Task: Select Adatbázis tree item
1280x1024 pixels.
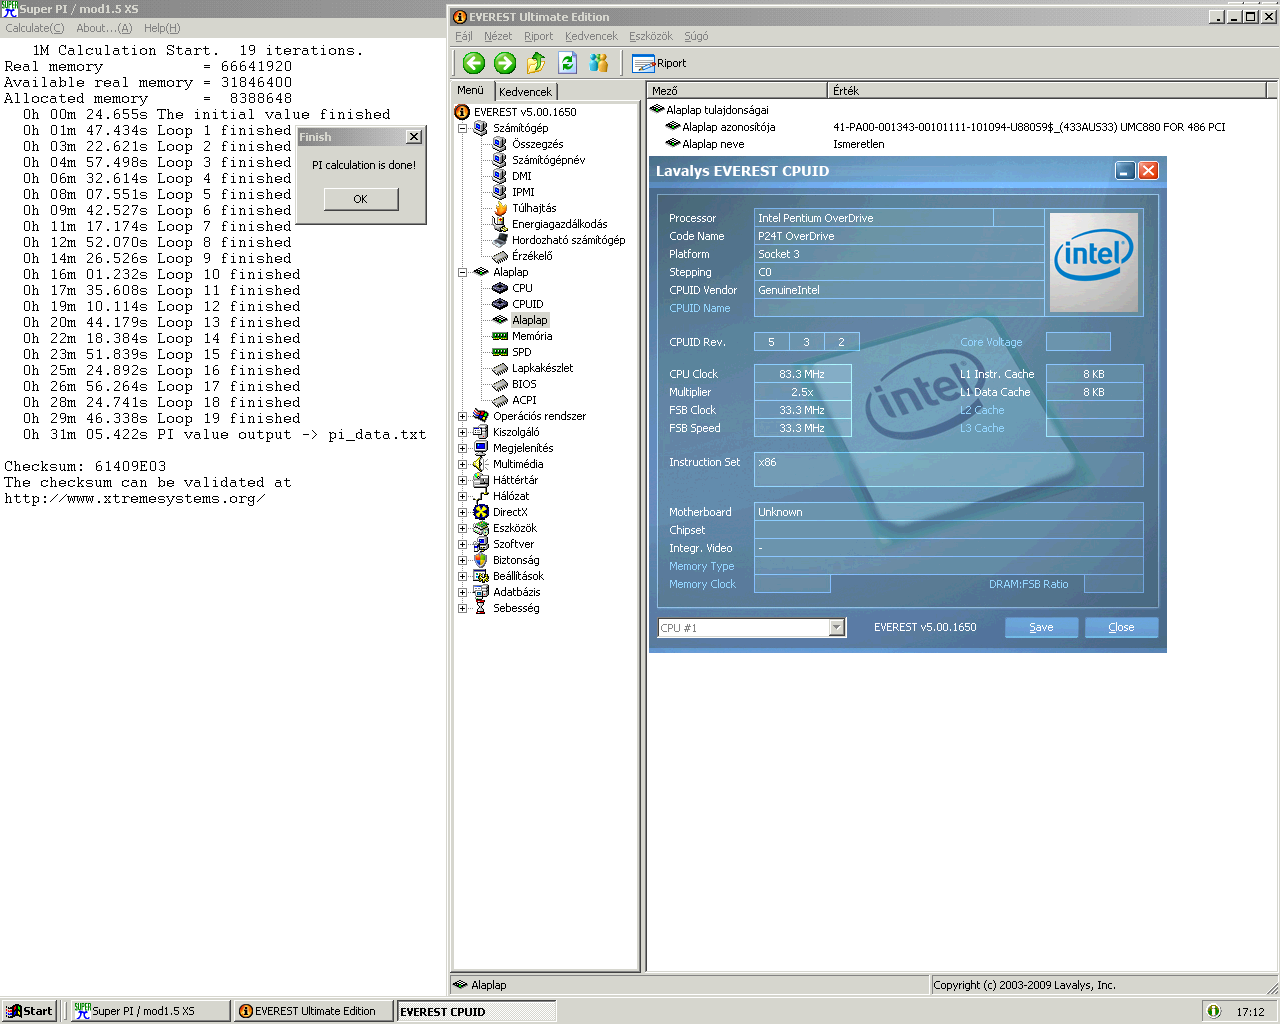Action: coord(516,592)
